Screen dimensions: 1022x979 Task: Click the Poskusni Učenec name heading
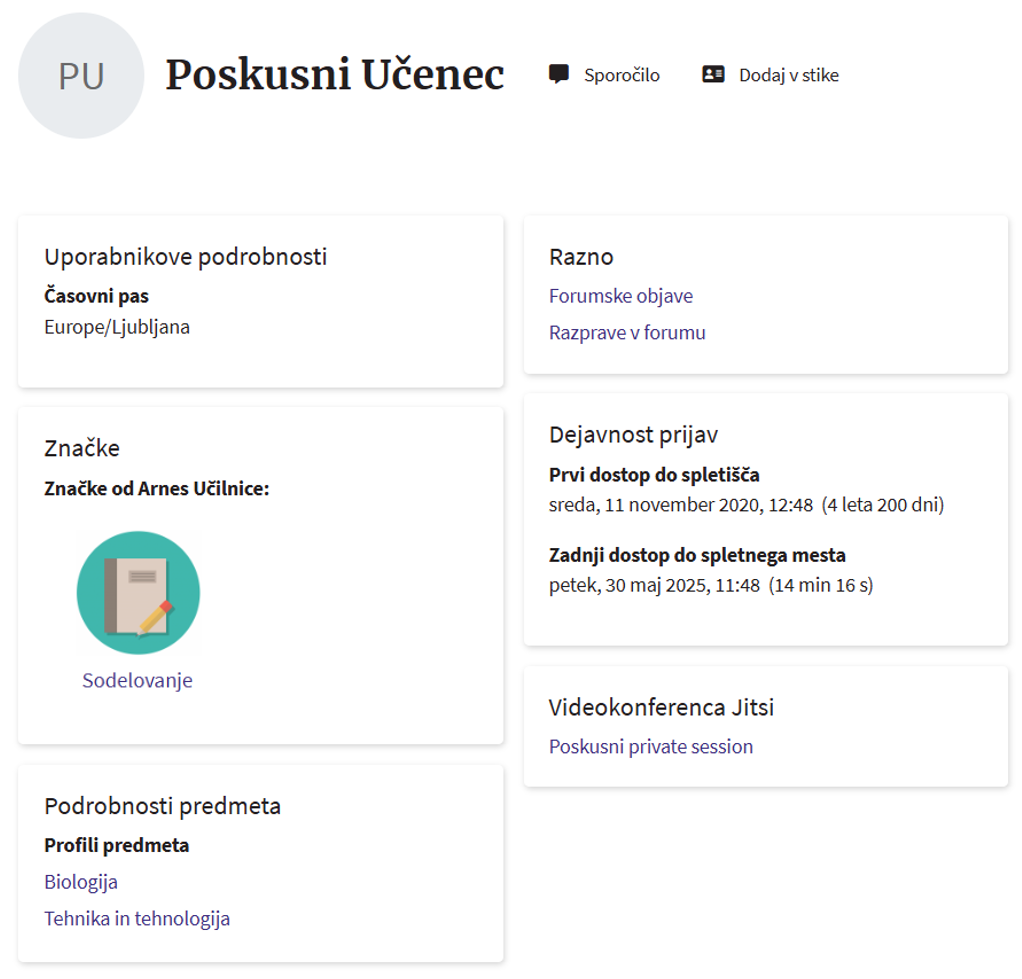335,75
